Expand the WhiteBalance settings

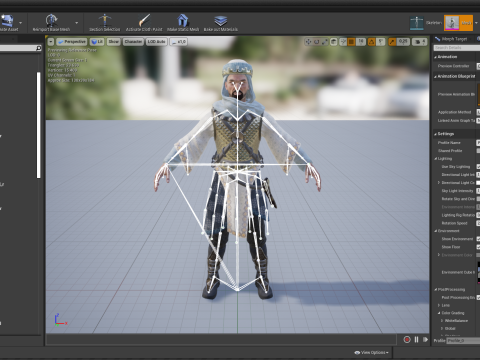tap(442, 321)
